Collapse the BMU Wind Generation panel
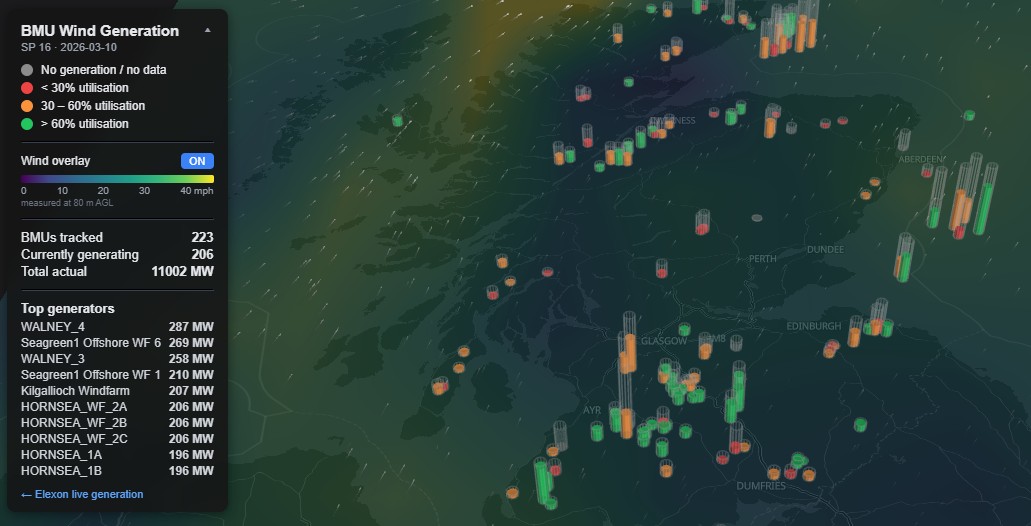 coord(208,30)
